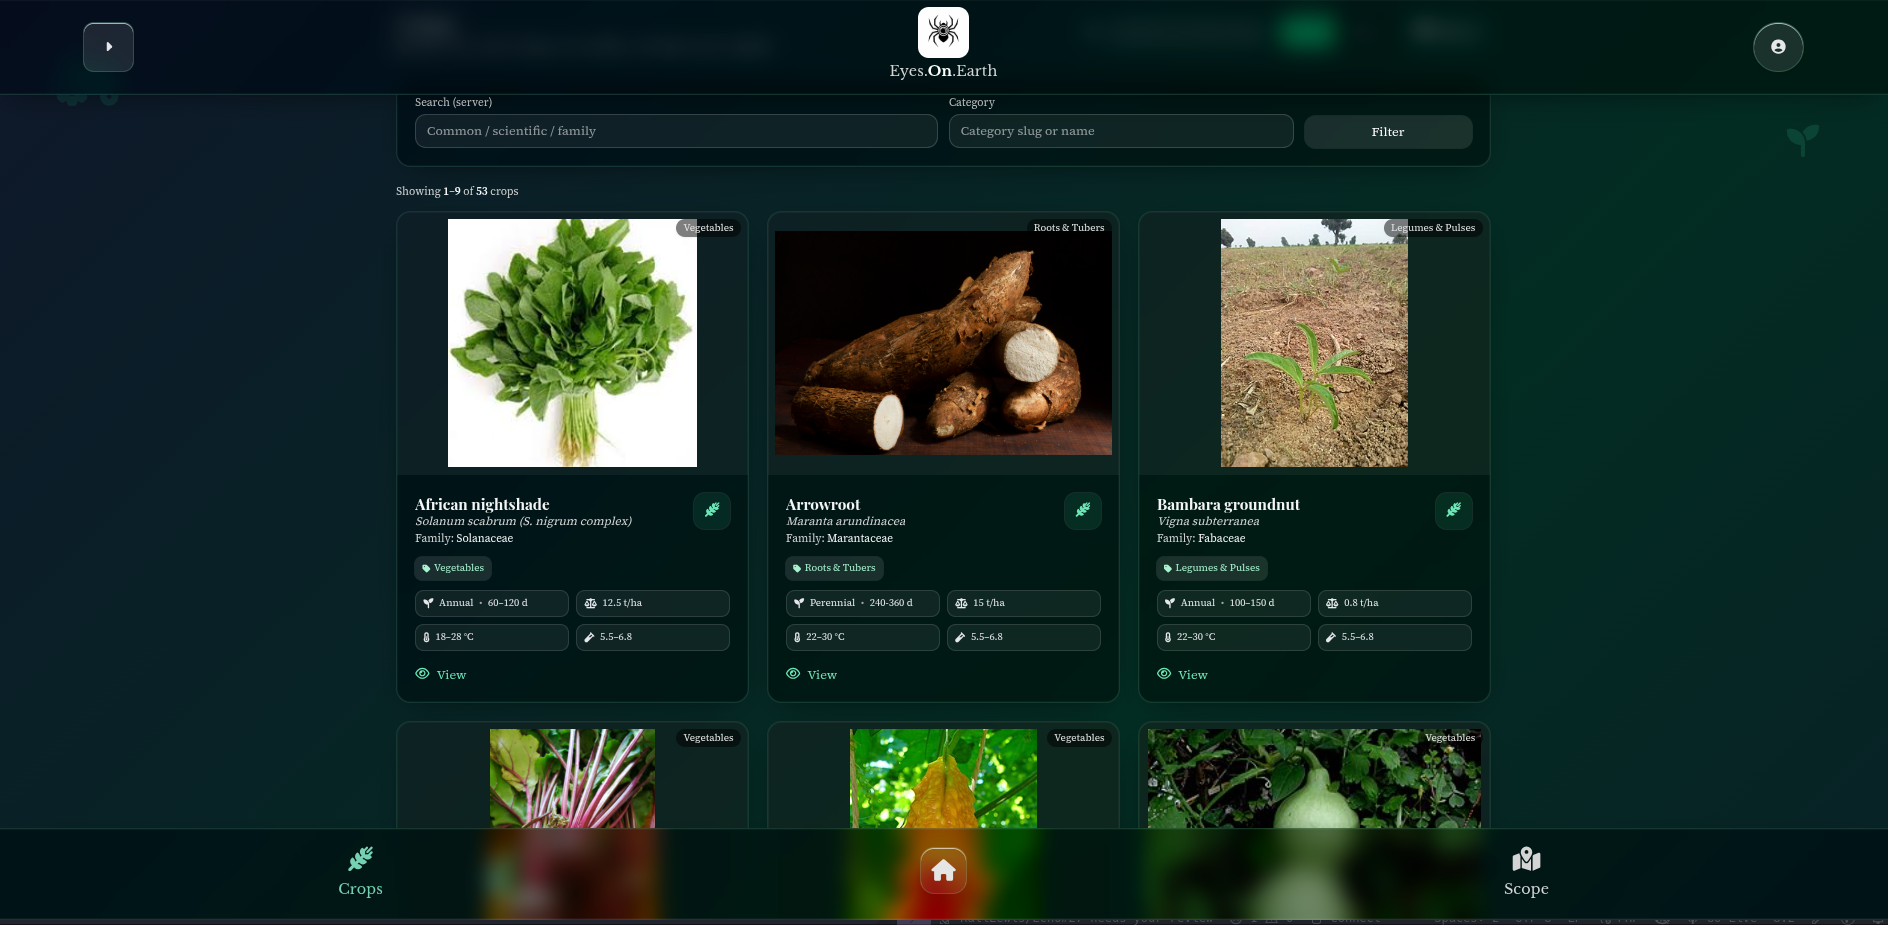Open the African nightshade photo
The image size is (1888, 925).
(572, 343)
